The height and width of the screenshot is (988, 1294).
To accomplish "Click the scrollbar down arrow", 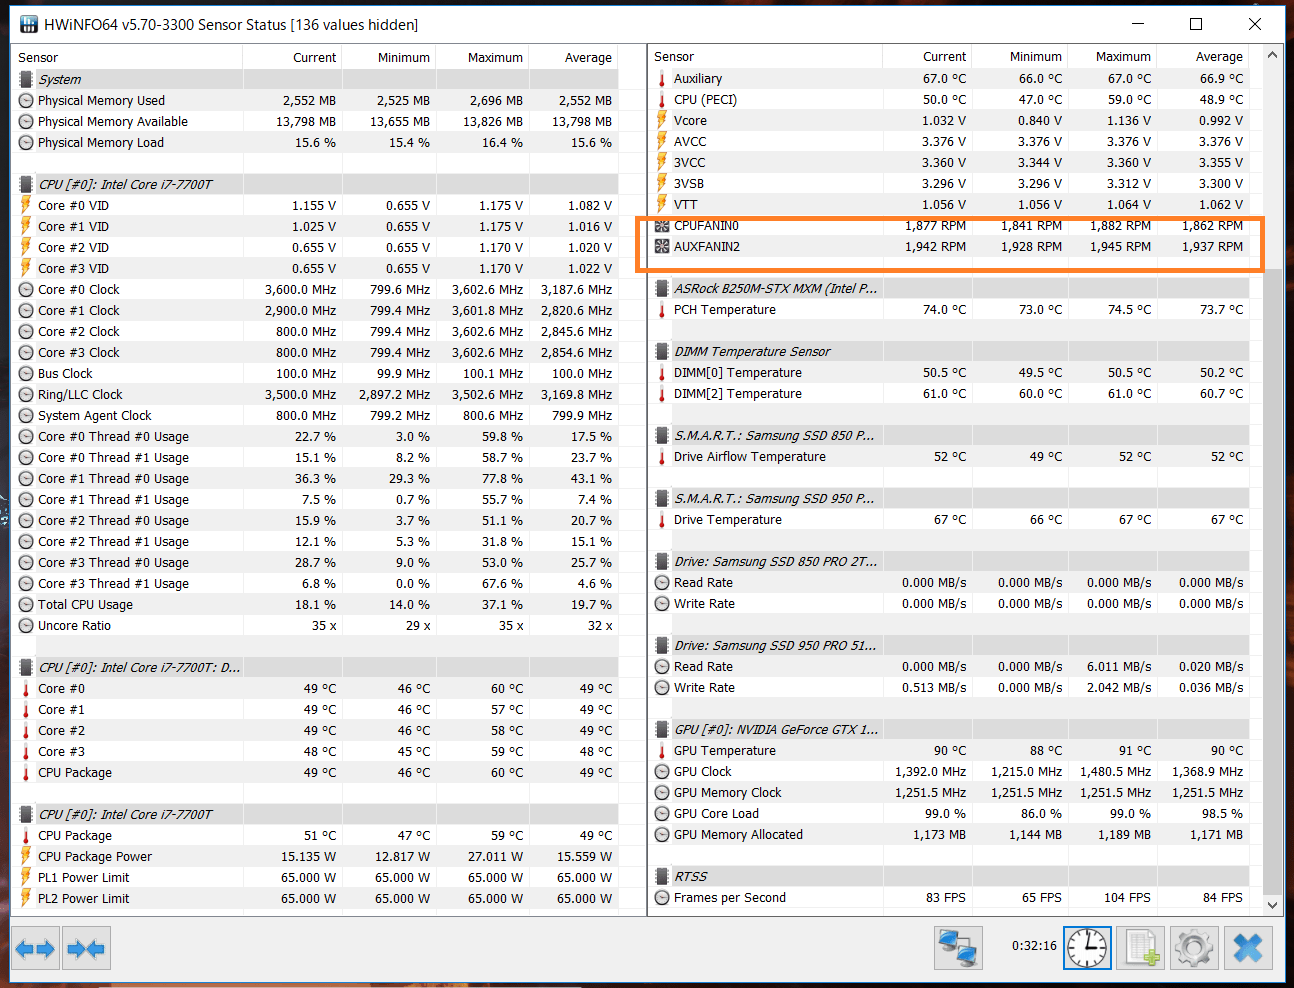I will click(1272, 905).
